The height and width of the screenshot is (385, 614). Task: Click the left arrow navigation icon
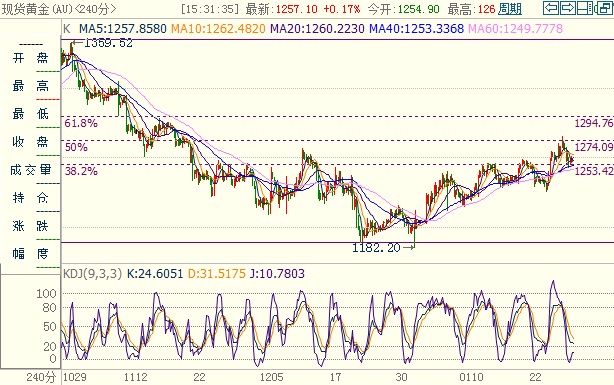point(551,8)
